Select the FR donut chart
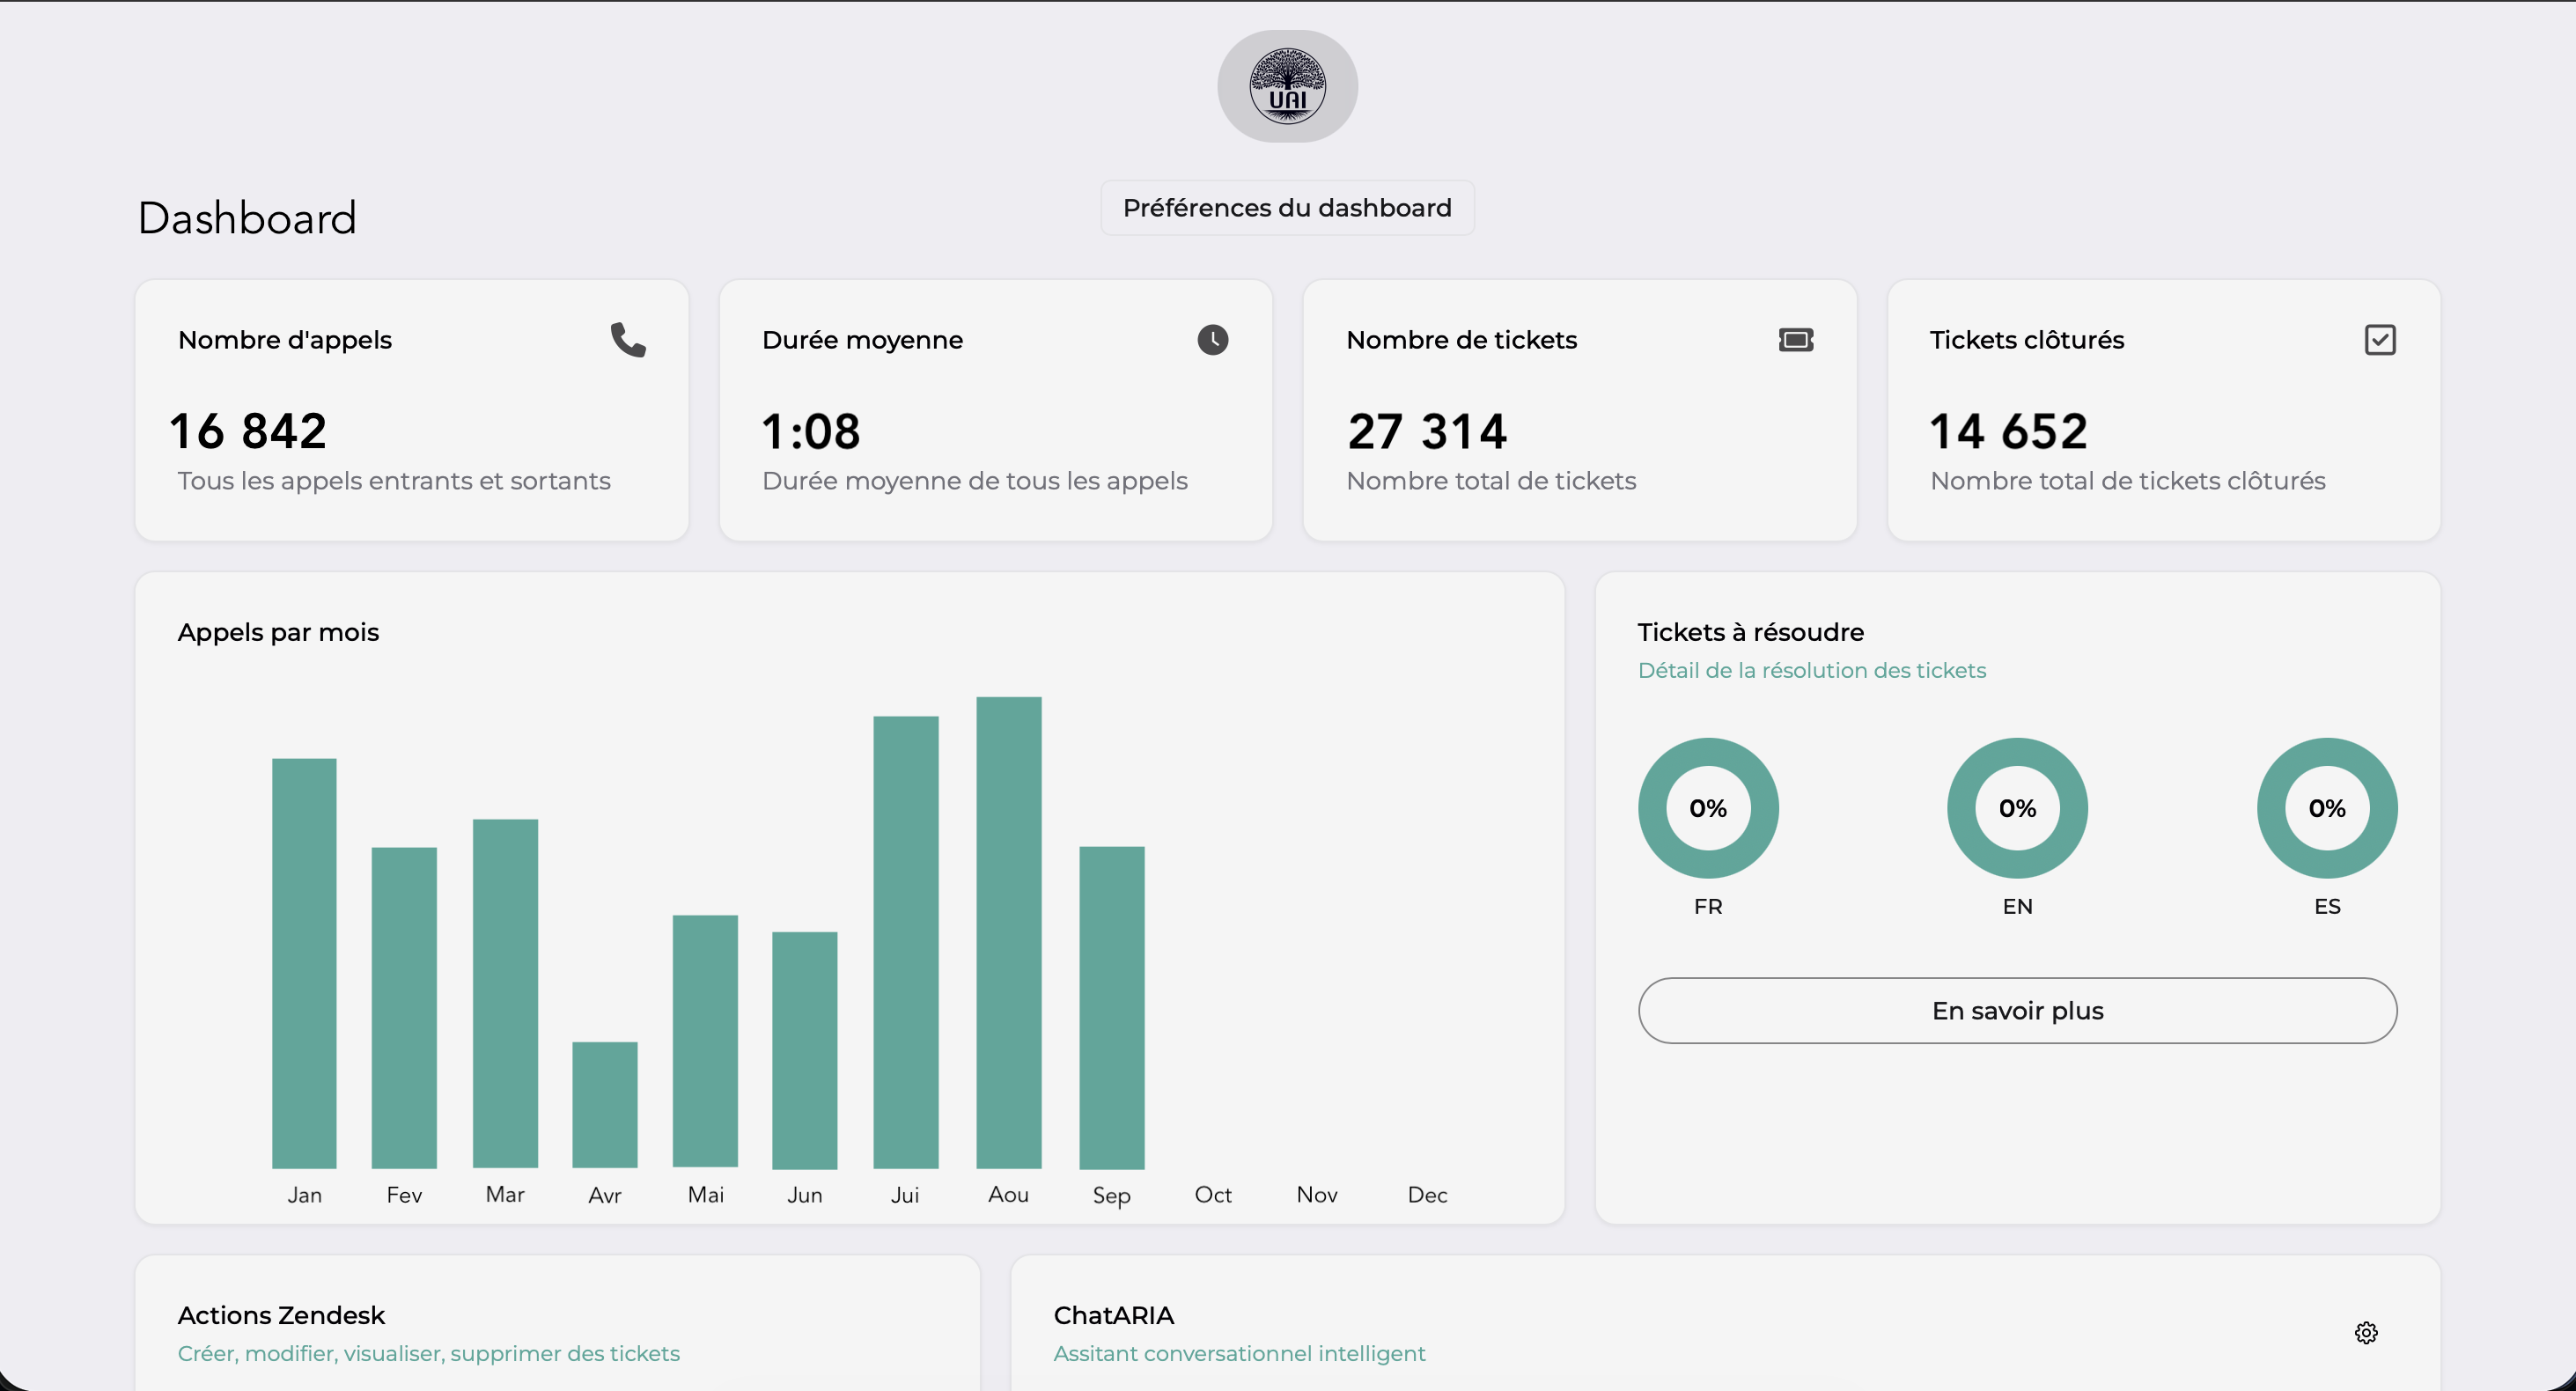 [x=1708, y=808]
